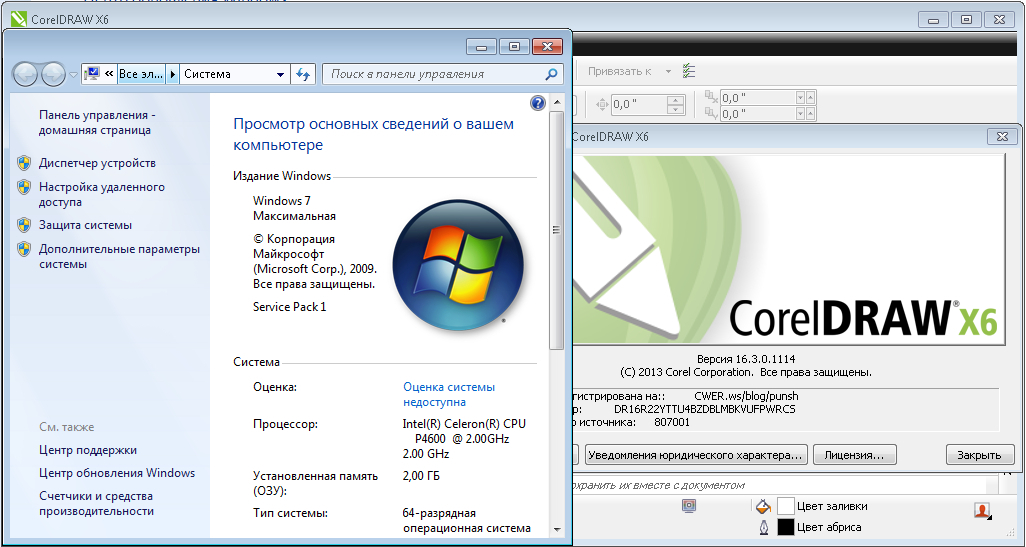This screenshot has height=547, width=1026.
Task: Open 'Дополнительные параметры системы' link
Action: point(120,256)
